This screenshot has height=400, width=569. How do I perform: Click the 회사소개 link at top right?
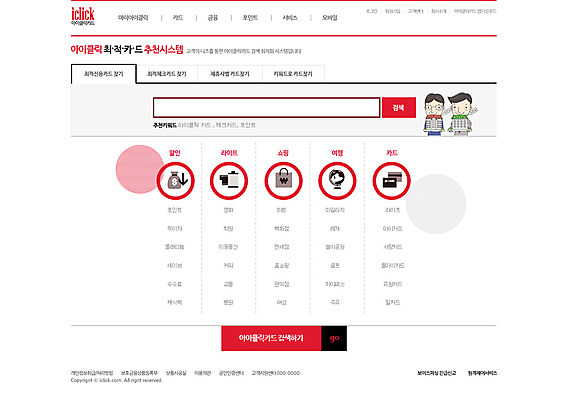click(x=438, y=11)
